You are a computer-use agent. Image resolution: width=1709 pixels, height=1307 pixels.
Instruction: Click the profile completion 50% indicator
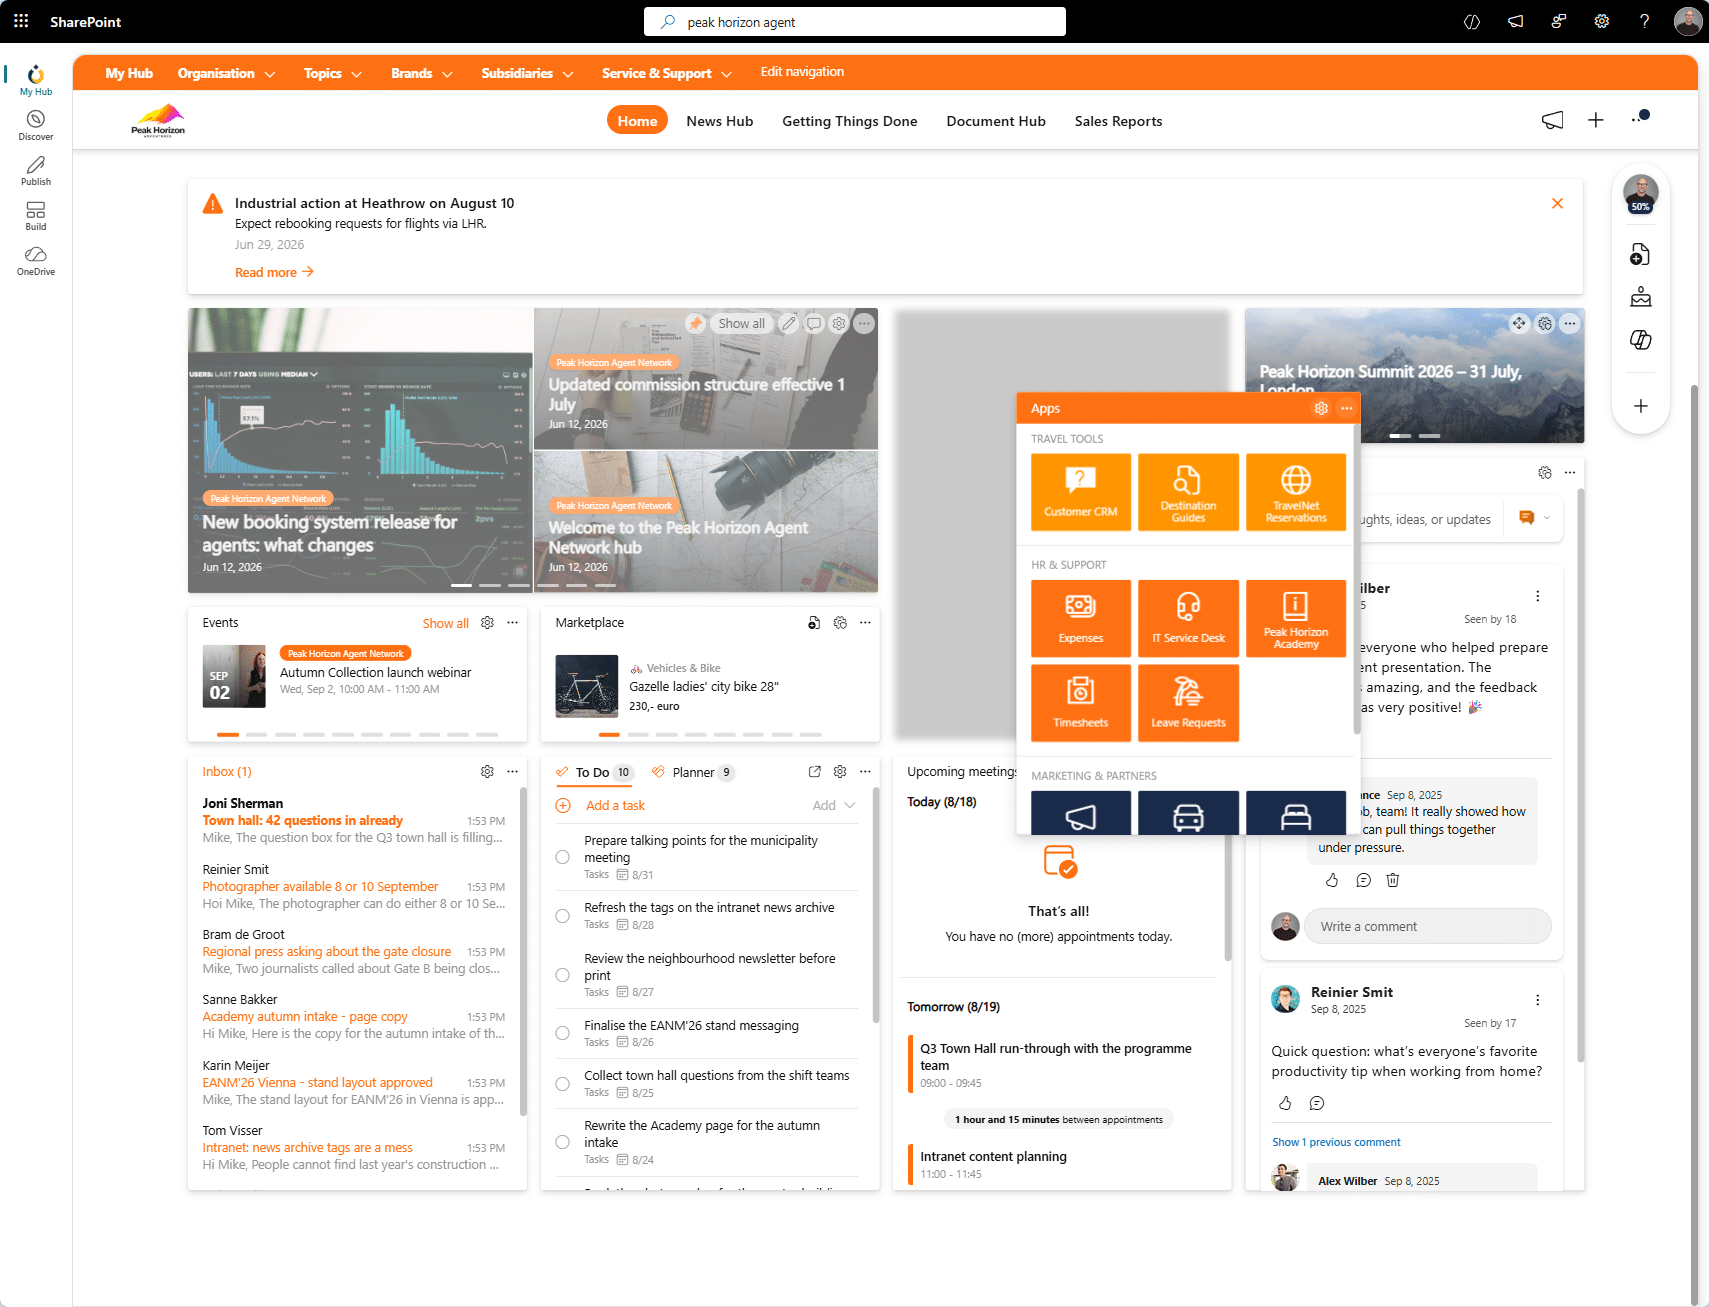pos(1640,193)
